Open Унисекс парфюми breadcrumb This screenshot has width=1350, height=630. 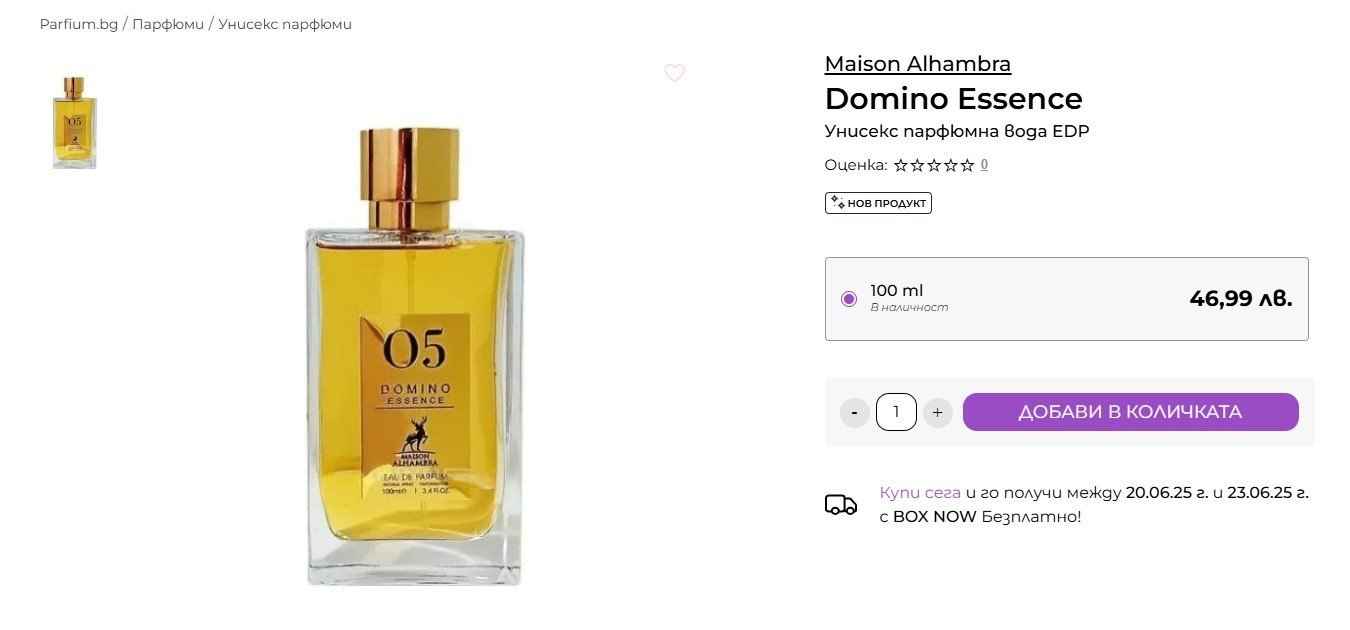285,24
